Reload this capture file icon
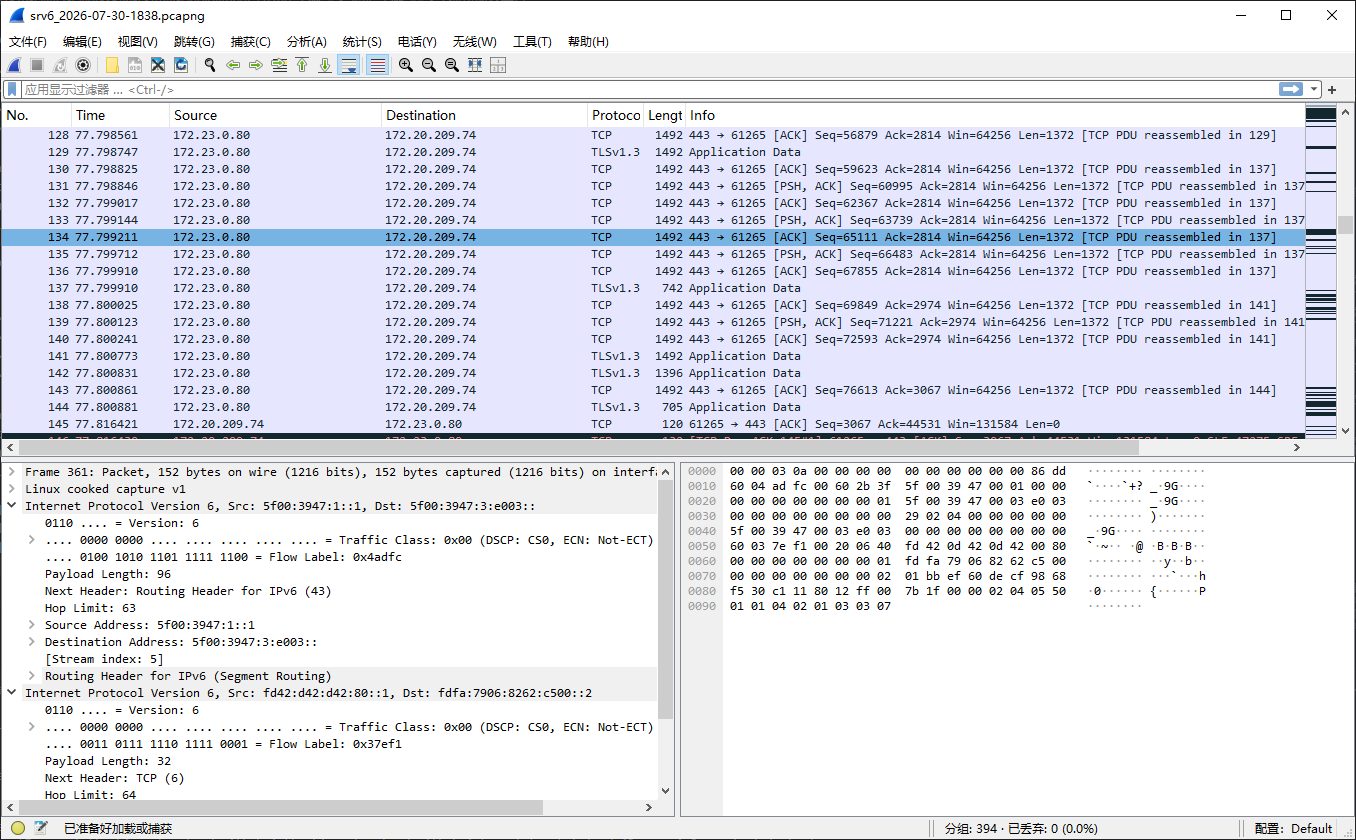This screenshot has height=840, width=1356. [181, 65]
